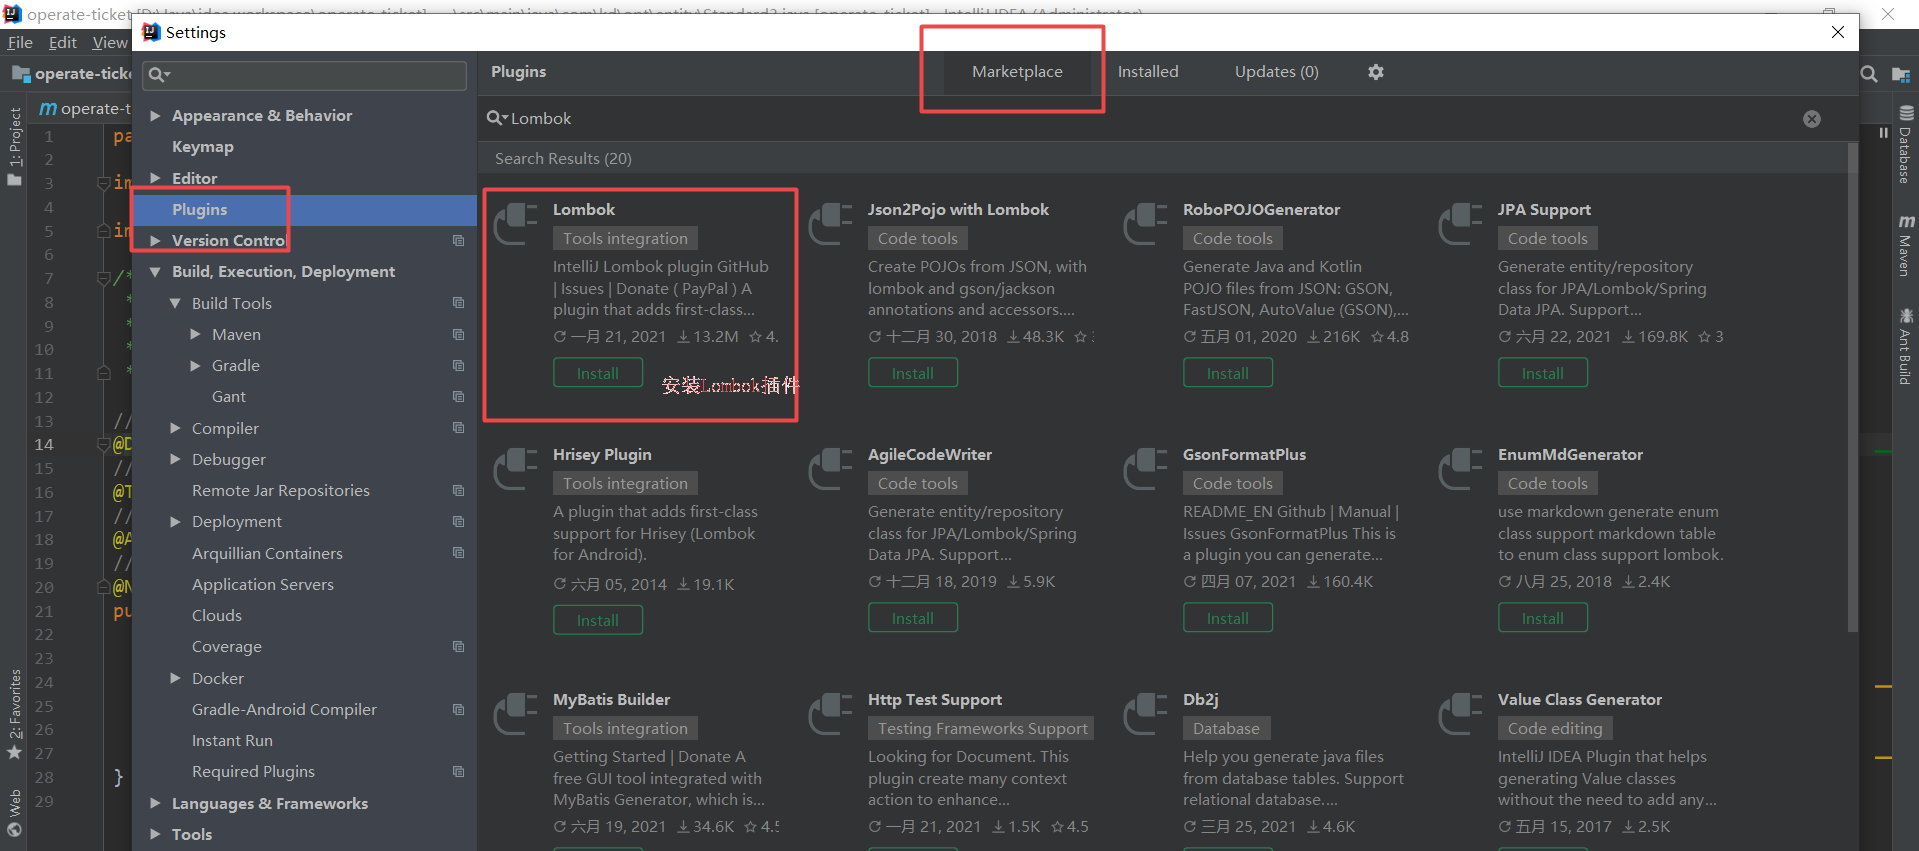Image resolution: width=1919 pixels, height=851 pixels.
Task: Click the GsonFormatPlus plugin icon
Action: [1146, 468]
